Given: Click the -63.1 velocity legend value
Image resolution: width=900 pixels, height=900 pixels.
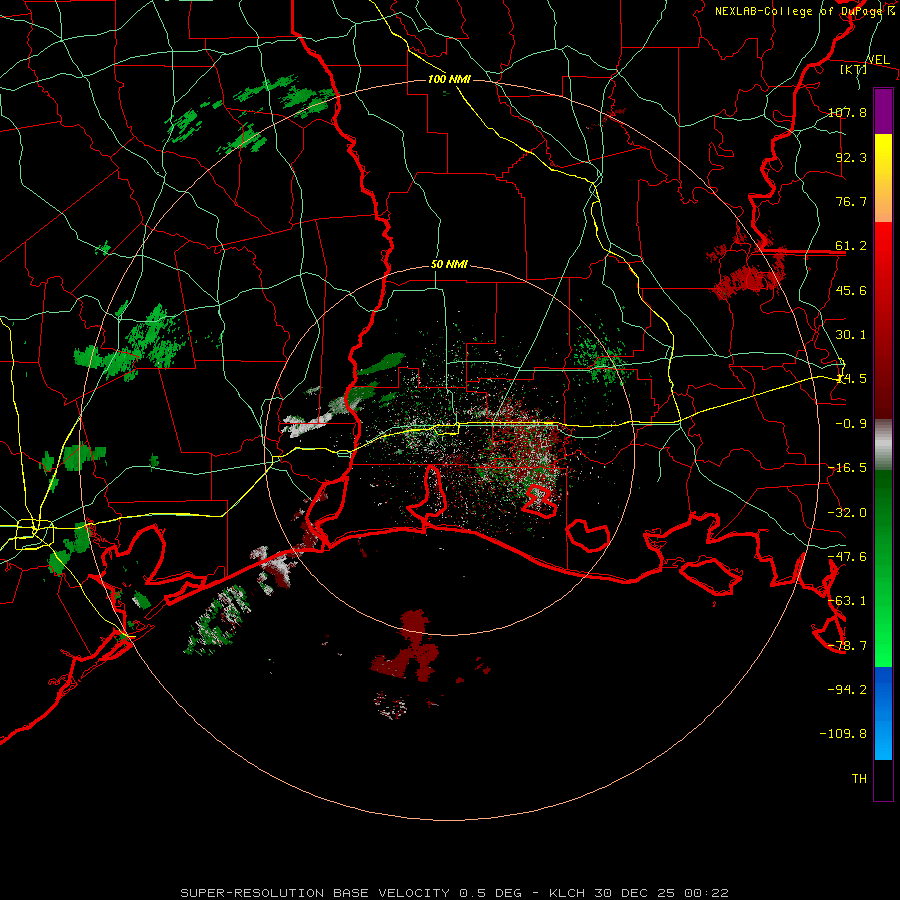Looking at the screenshot, I should (847, 601).
